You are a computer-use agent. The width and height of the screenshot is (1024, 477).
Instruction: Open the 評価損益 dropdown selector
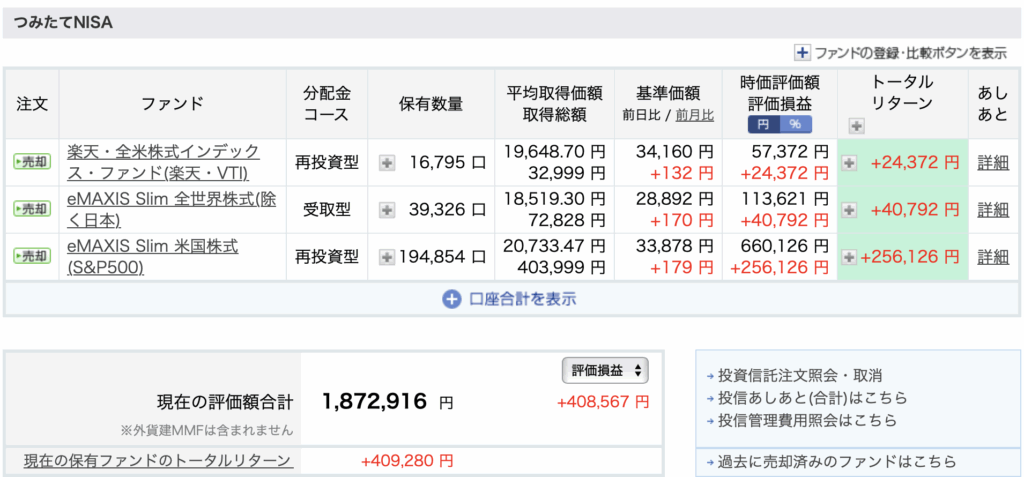click(x=605, y=370)
